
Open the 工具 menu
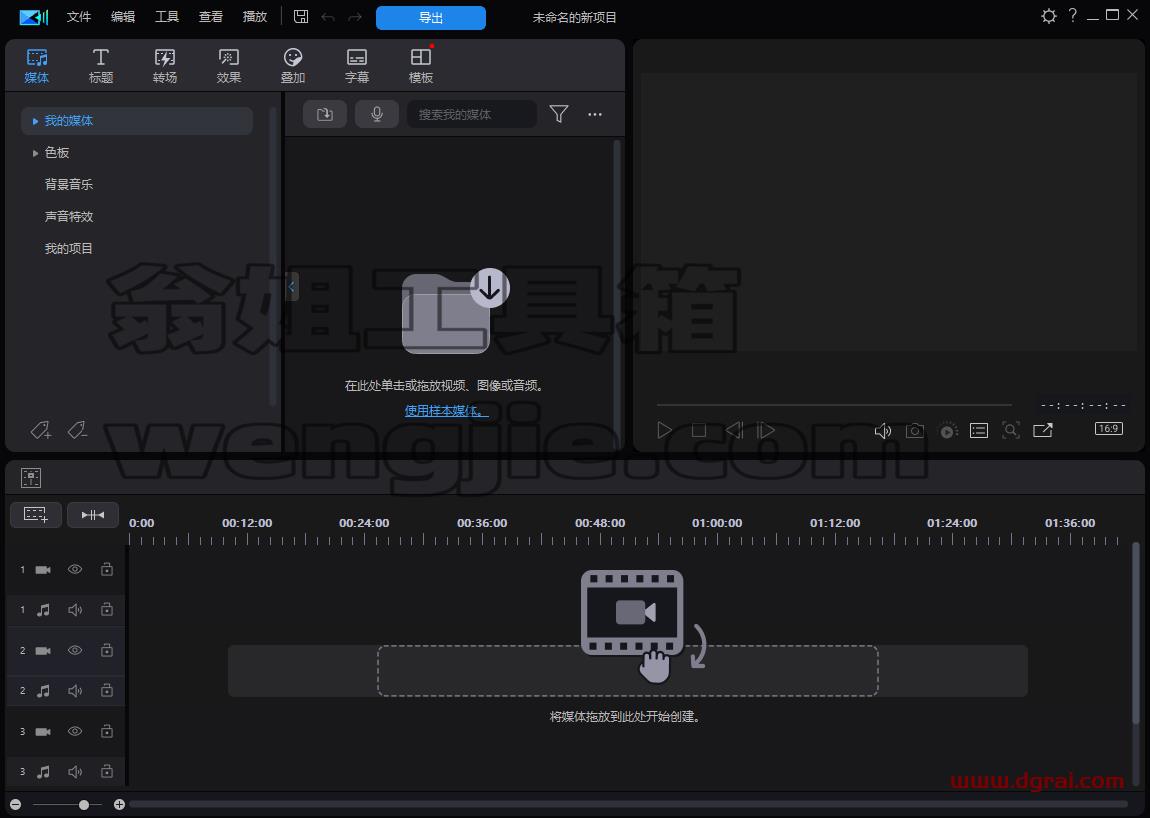click(166, 17)
